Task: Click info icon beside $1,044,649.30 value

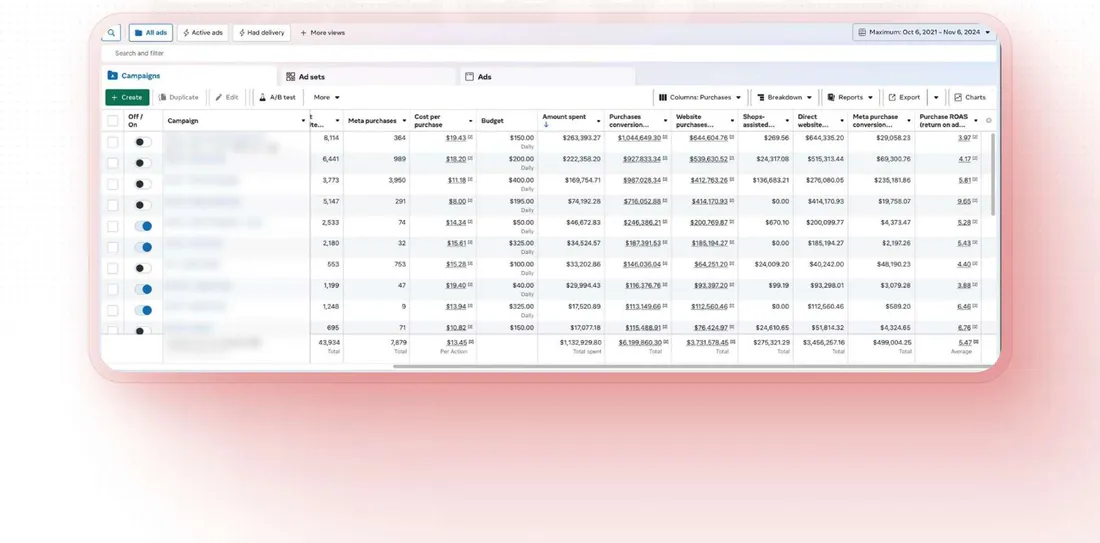Action: (x=665, y=138)
